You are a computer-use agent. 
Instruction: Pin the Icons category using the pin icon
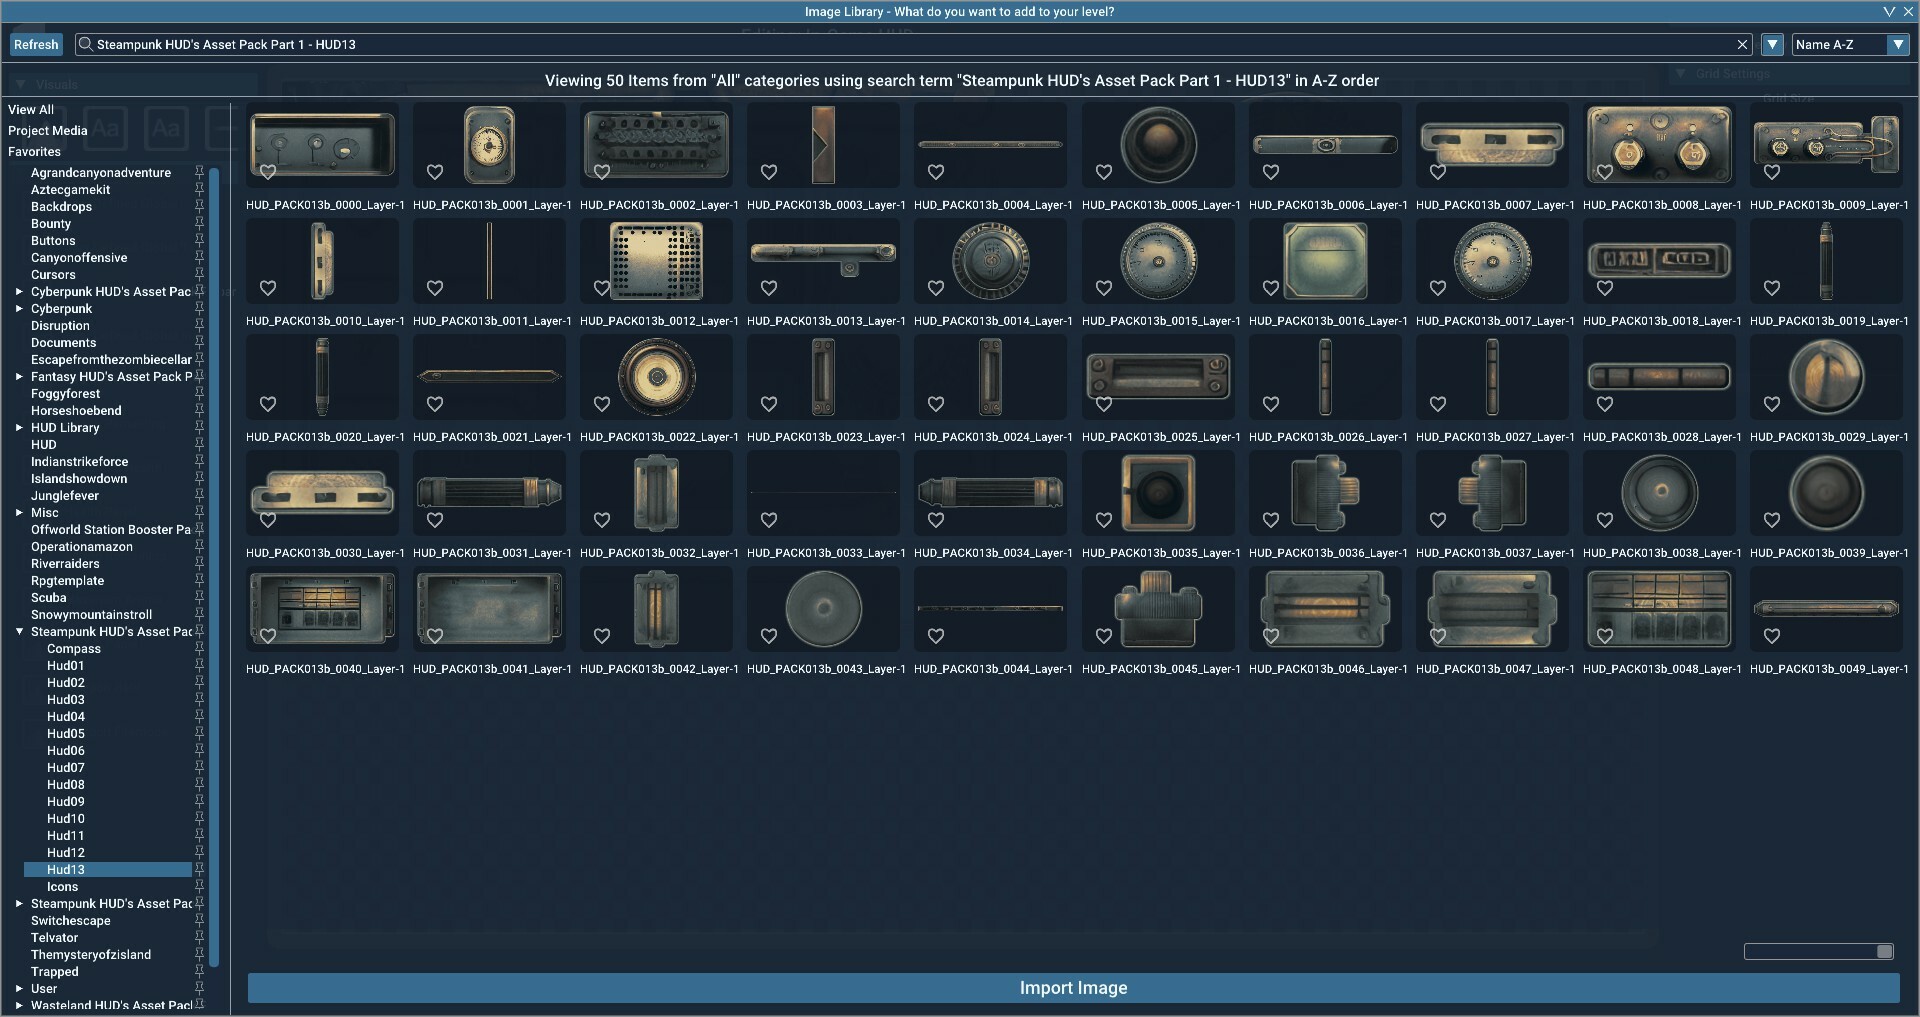200,887
